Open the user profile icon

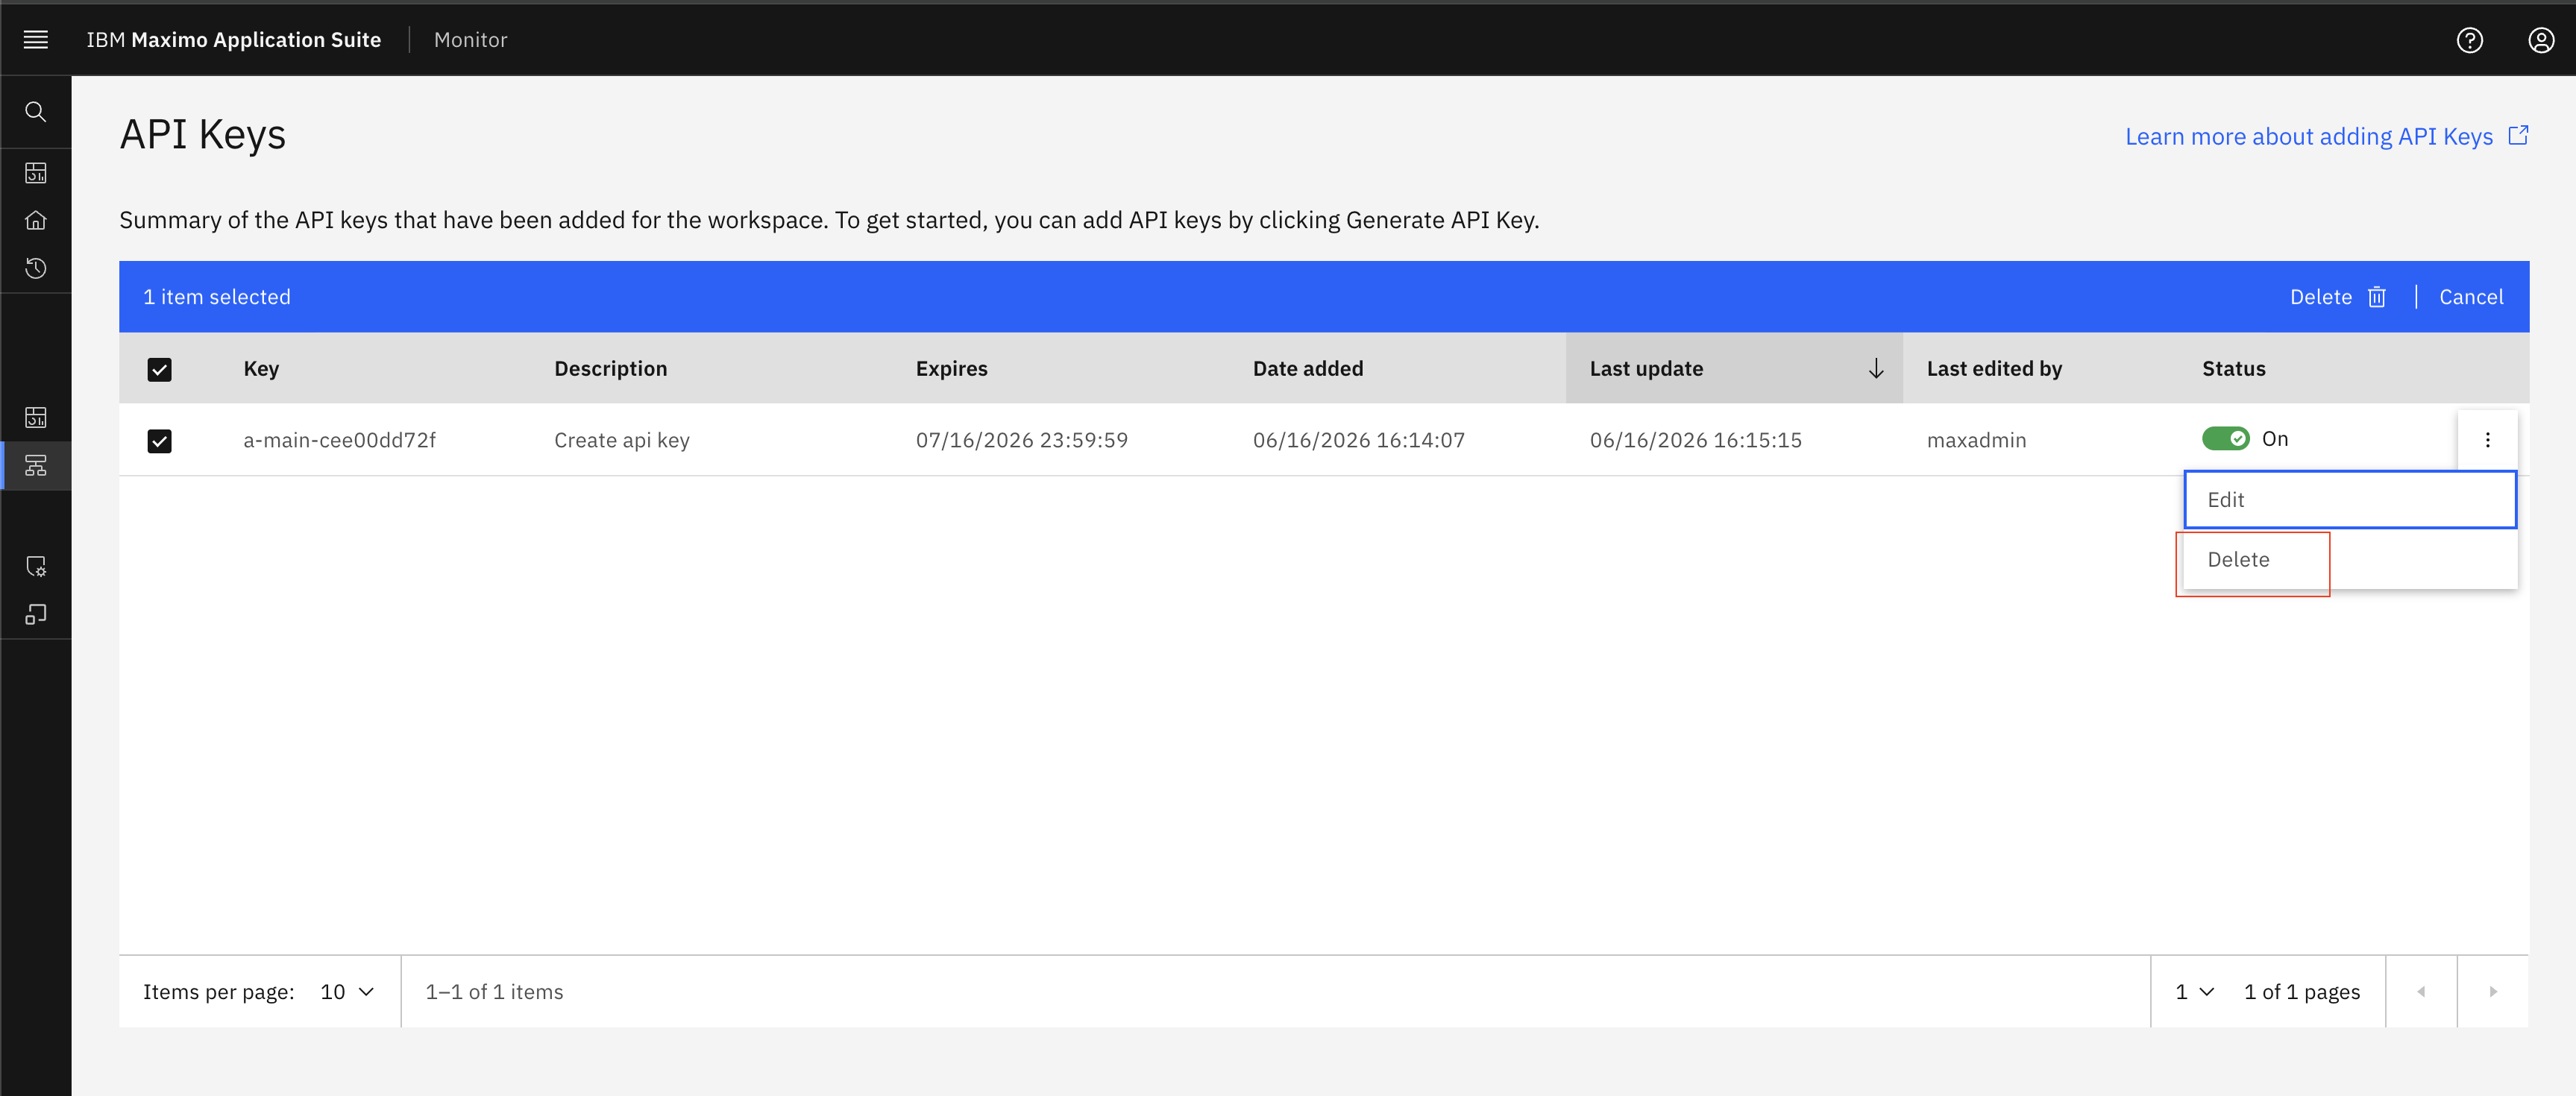2541,40
